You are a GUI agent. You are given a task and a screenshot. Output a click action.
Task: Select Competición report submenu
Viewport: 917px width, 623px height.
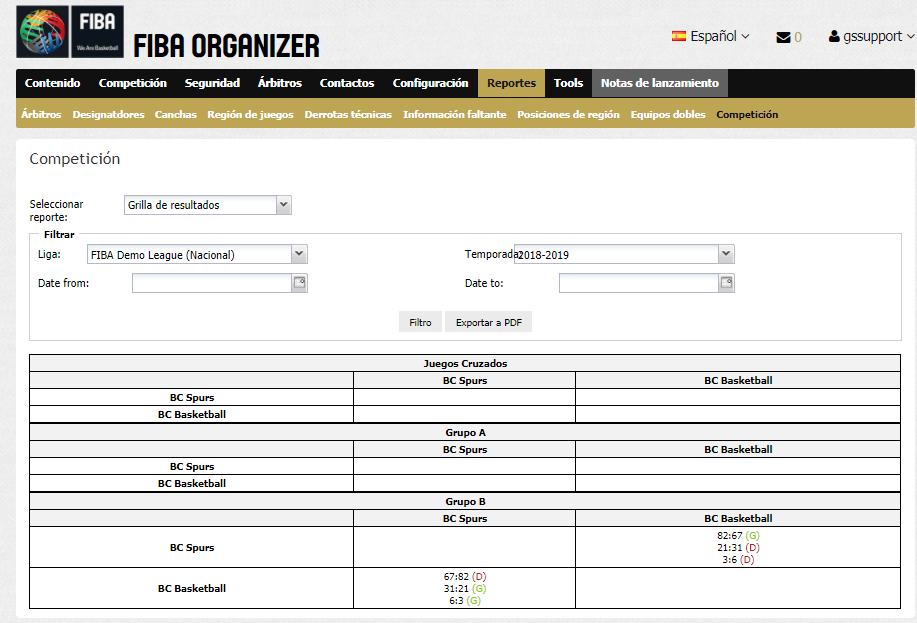tap(747, 115)
